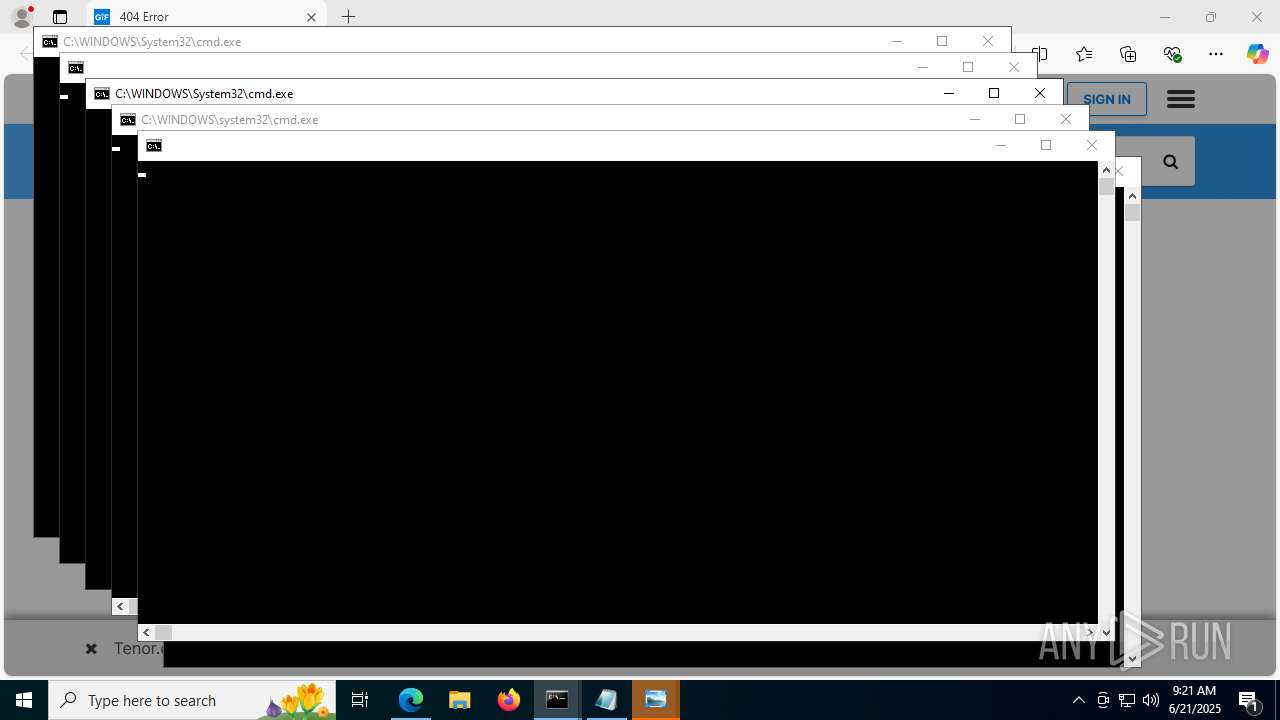Open the clock showing 9:21 AM

pos(1196,700)
